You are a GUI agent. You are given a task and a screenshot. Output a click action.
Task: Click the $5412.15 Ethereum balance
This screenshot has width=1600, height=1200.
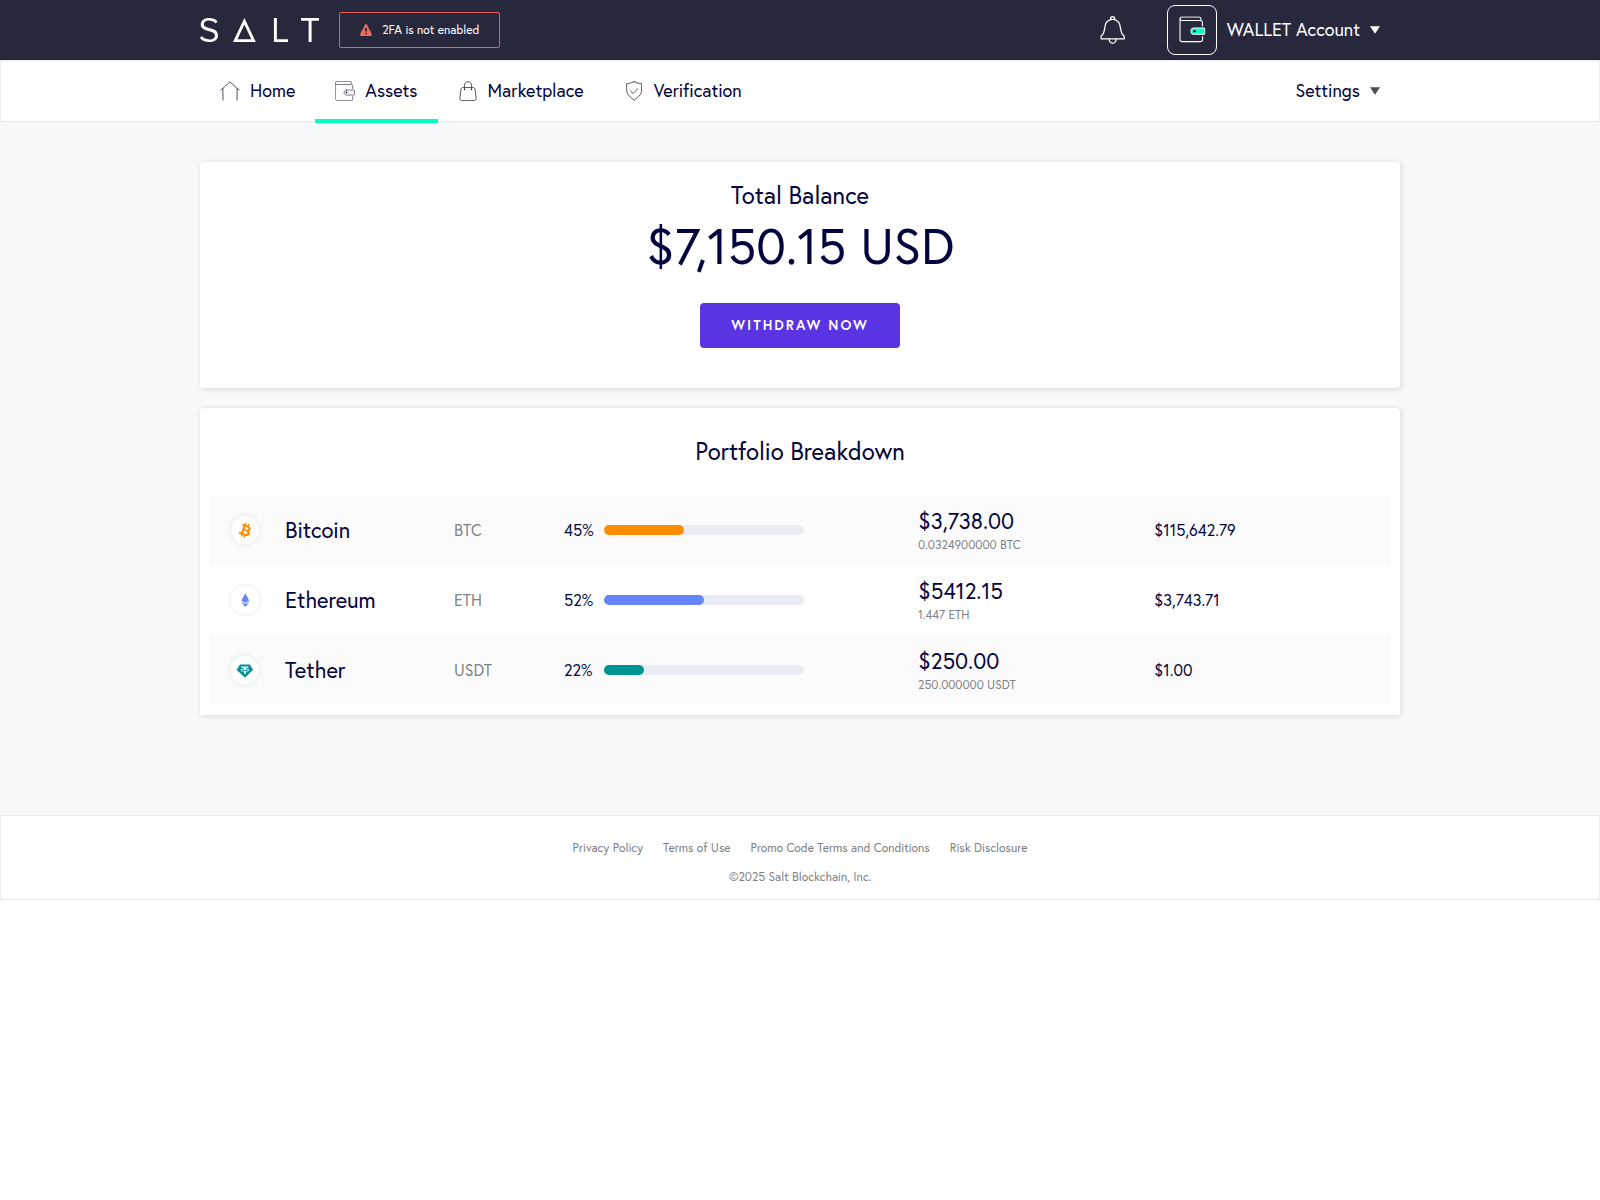click(x=960, y=591)
